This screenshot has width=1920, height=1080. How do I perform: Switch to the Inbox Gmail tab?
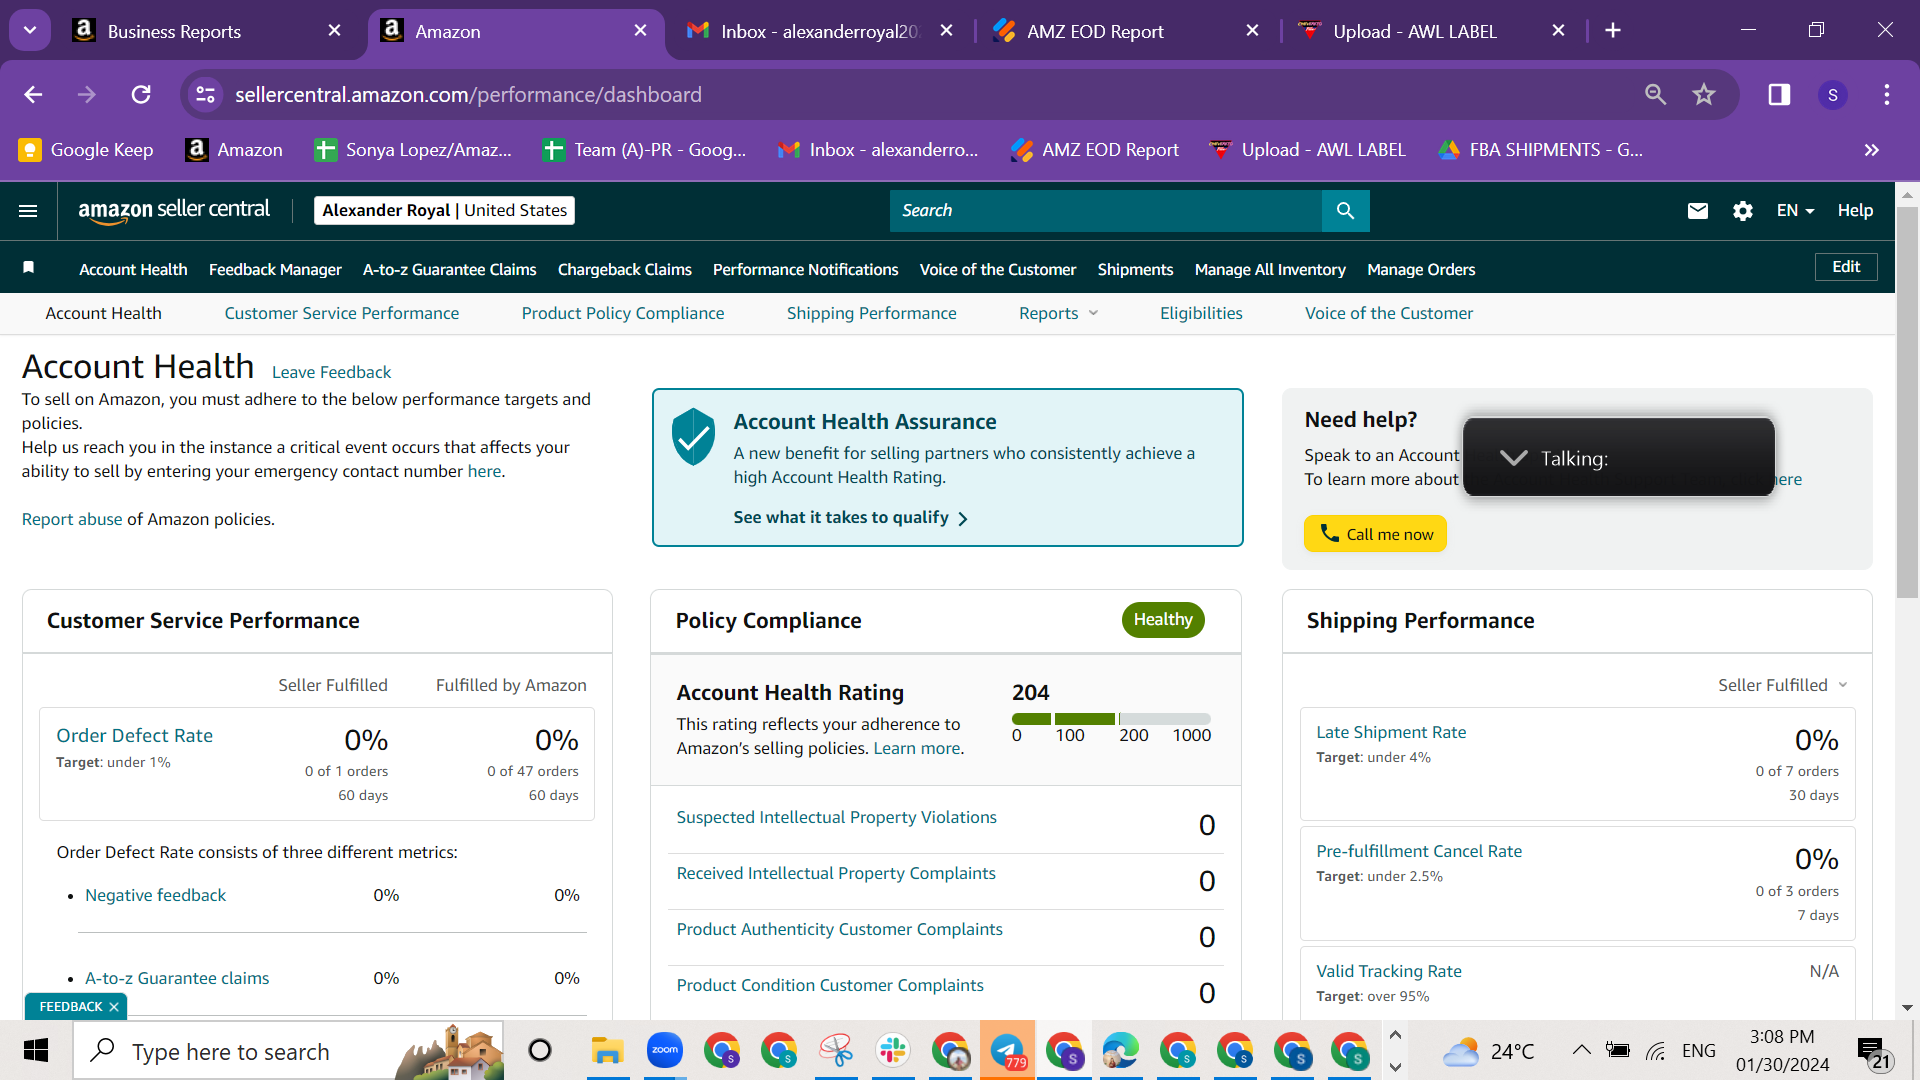pos(819,31)
